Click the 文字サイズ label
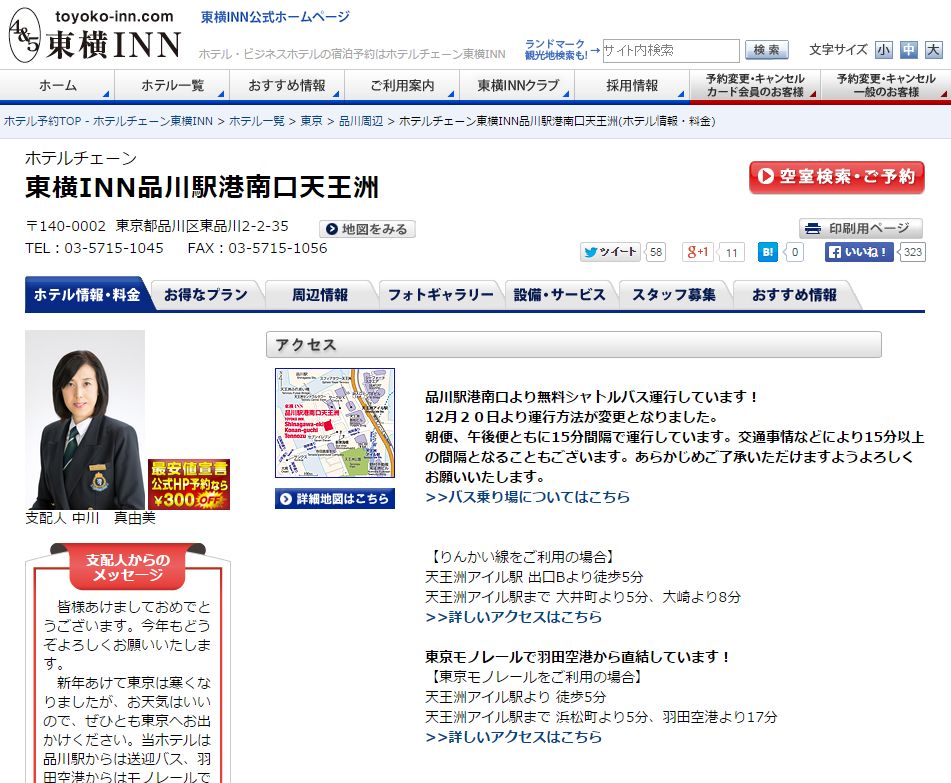951x783 pixels. [838, 50]
